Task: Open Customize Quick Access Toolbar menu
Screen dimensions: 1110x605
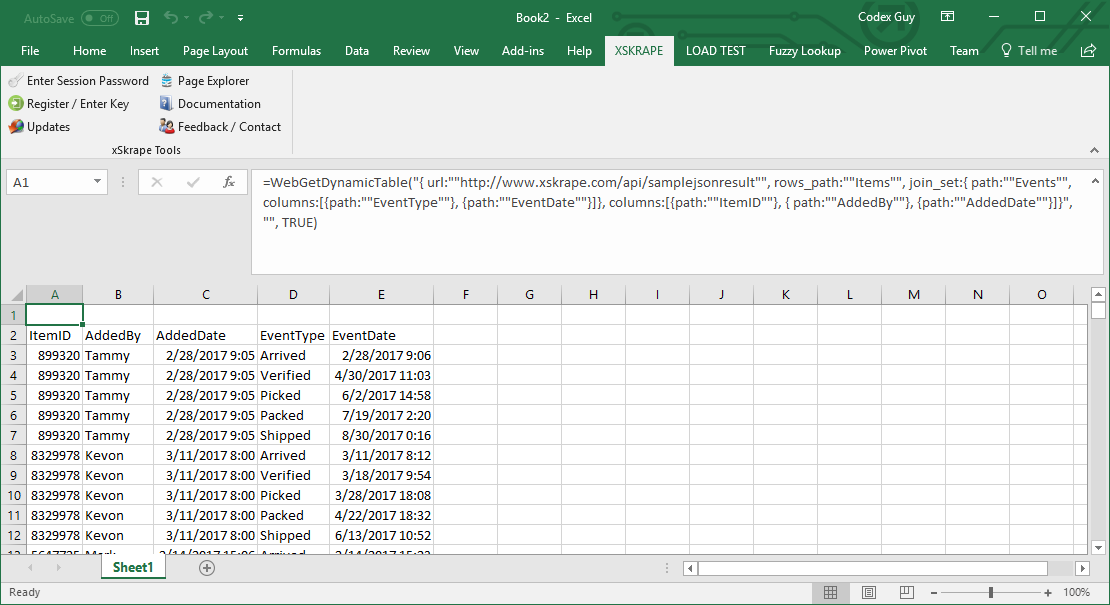Action: [241, 18]
